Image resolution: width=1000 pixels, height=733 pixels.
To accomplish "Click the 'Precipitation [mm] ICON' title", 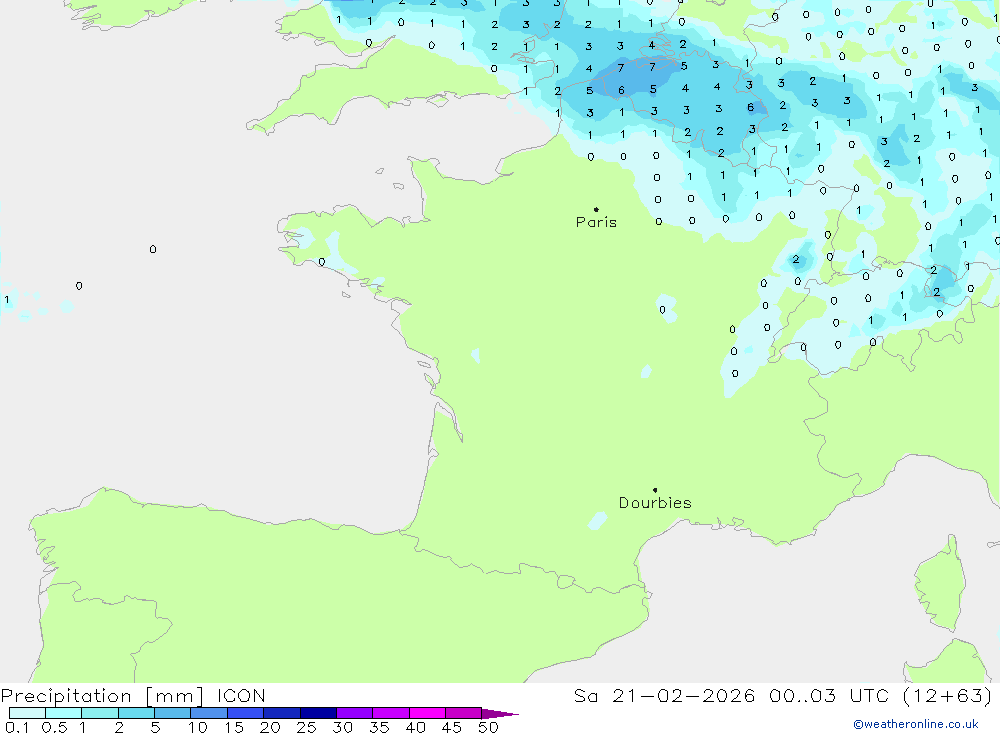I will coord(133,696).
